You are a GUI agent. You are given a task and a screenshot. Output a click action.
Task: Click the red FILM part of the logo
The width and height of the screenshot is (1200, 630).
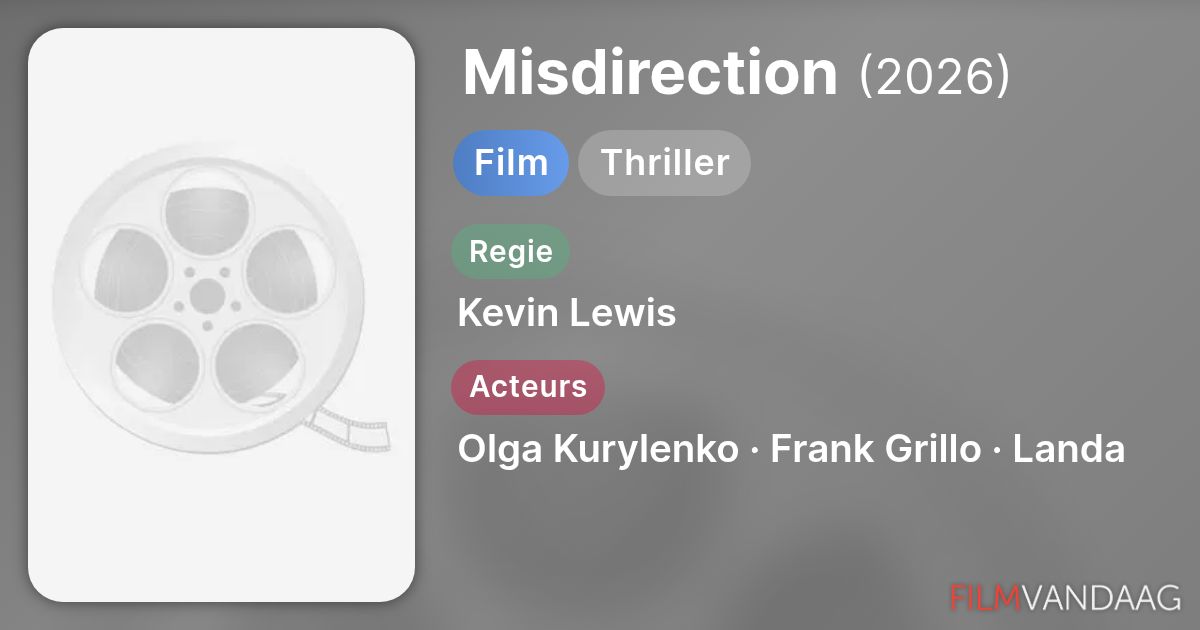click(x=984, y=596)
